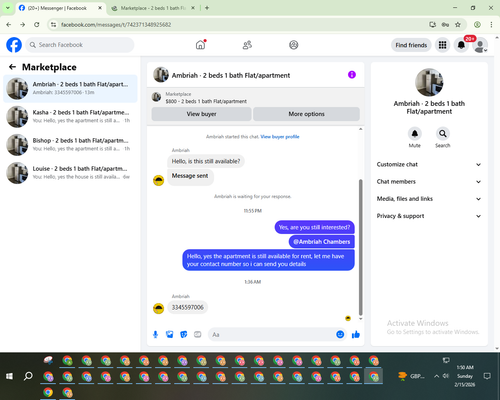Image resolution: width=500 pixels, height=400 pixels.
Task: Bookmark this page with the star icon
Action: click(x=458, y=25)
